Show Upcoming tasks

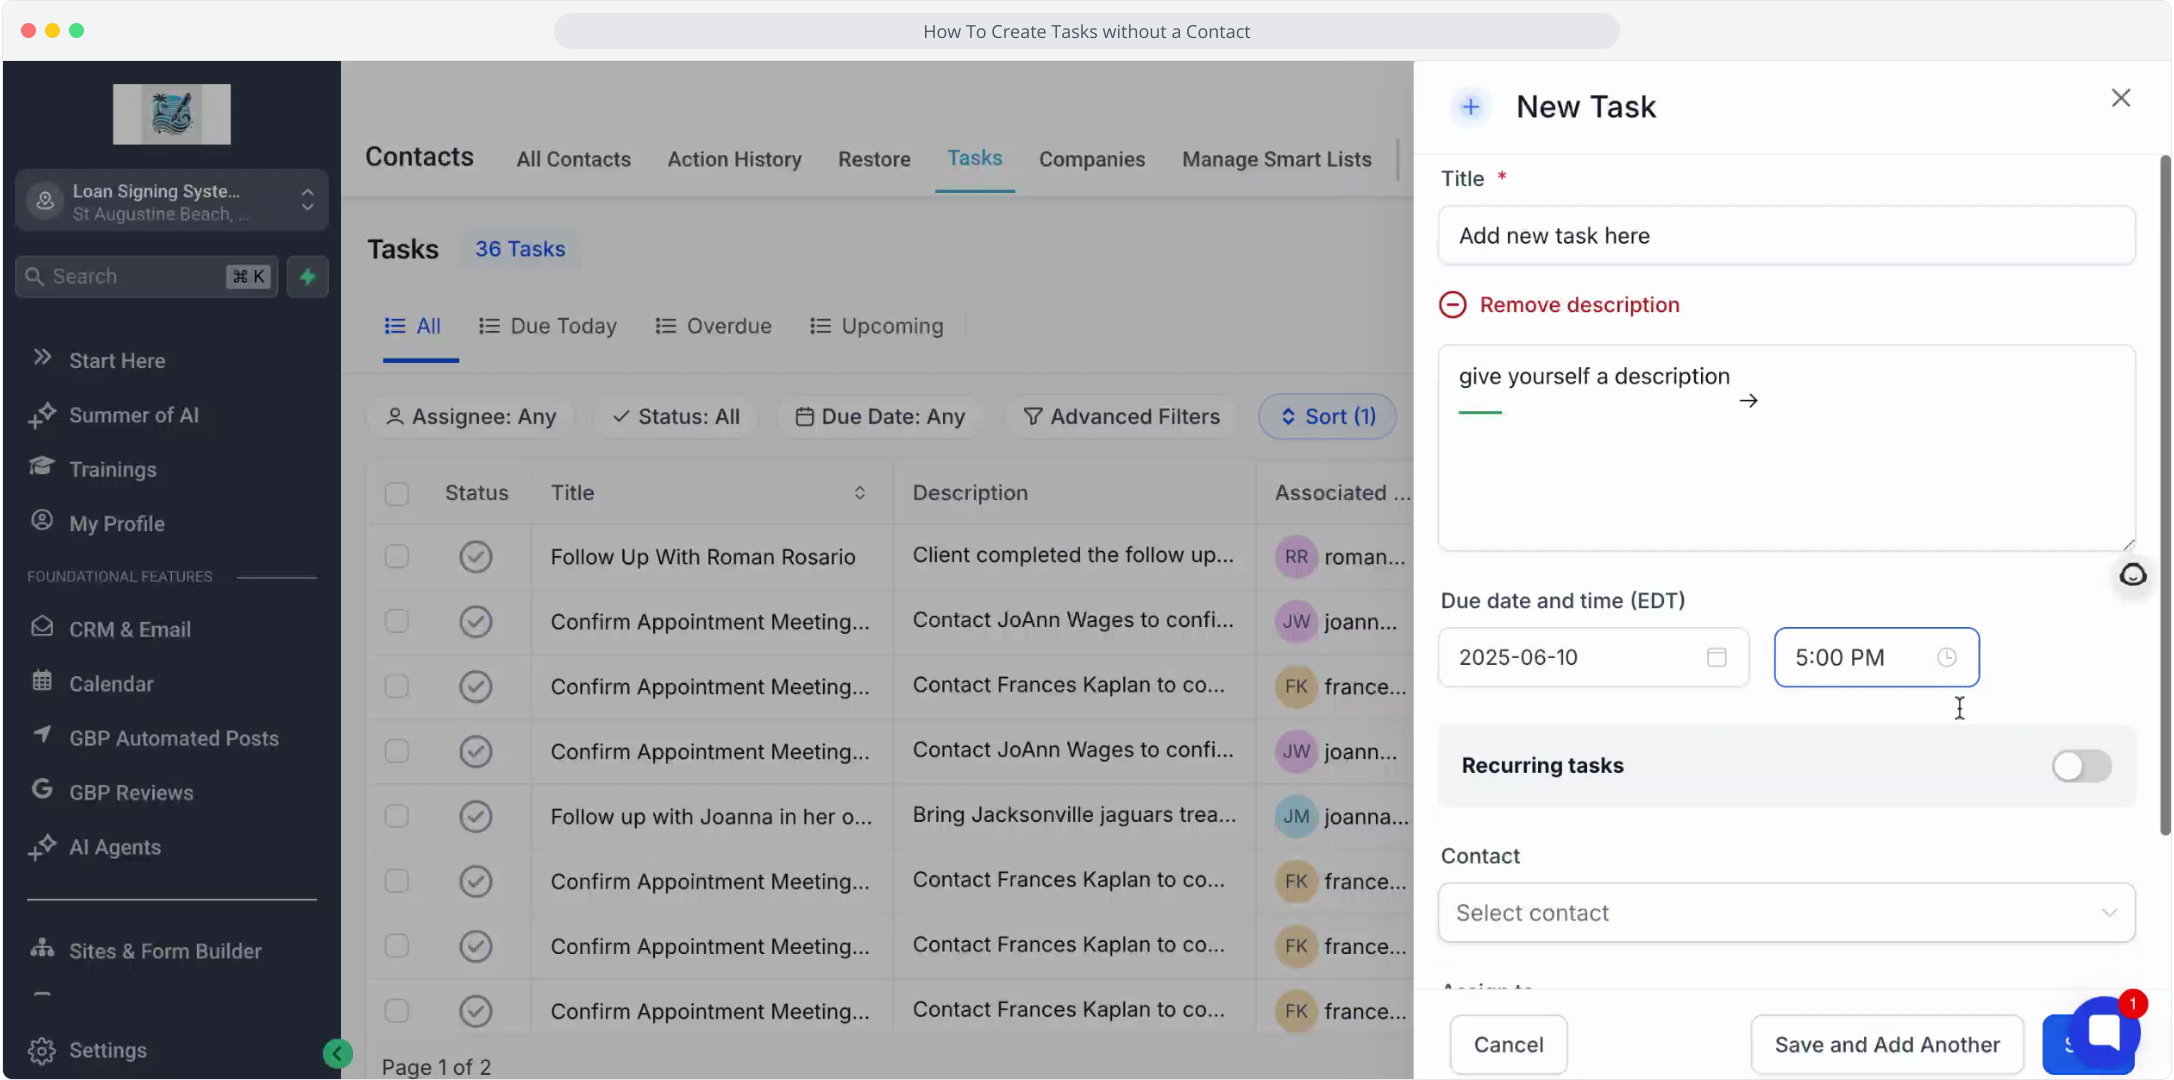pos(877,327)
